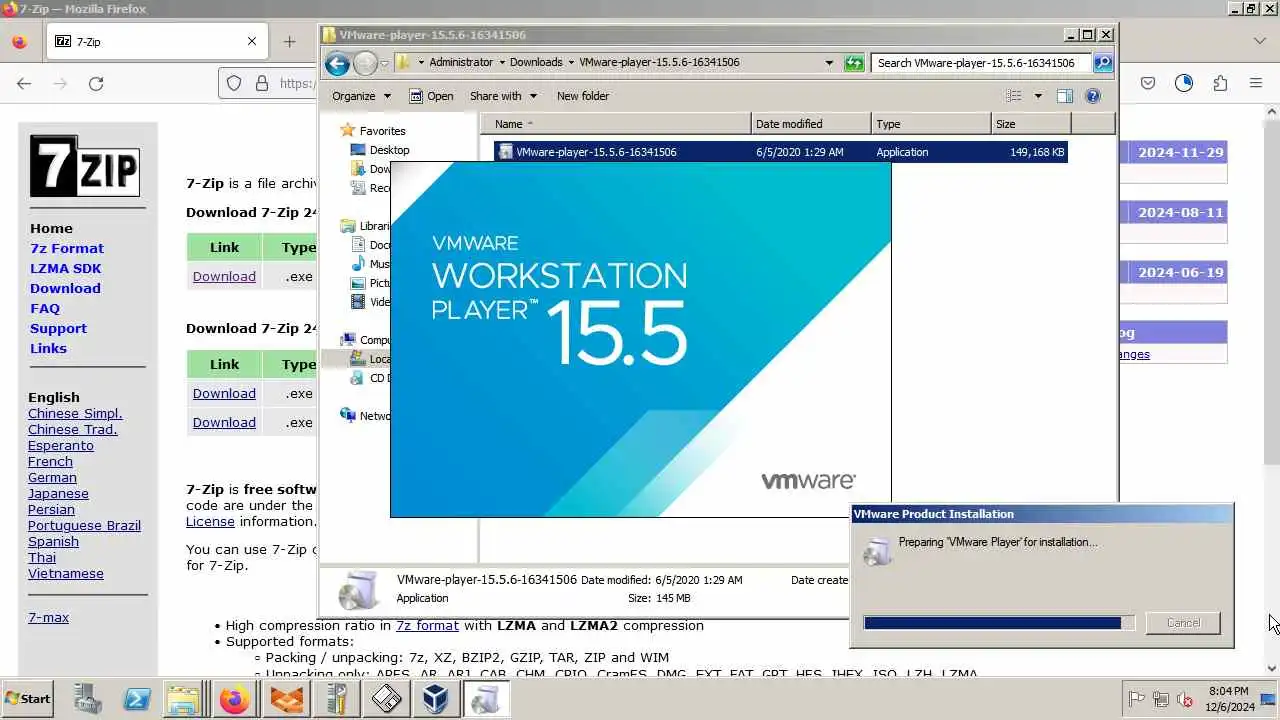The image size is (1280, 720).
Task: Open the Firefox extensions puzzle icon
Action: point(1220,84)
